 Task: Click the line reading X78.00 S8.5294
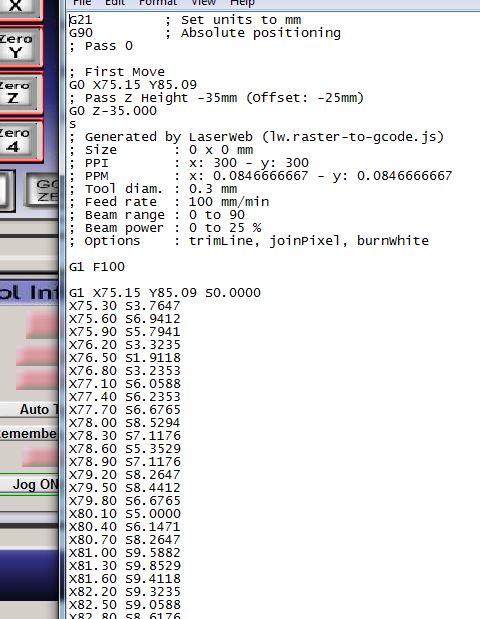point(124,423)
